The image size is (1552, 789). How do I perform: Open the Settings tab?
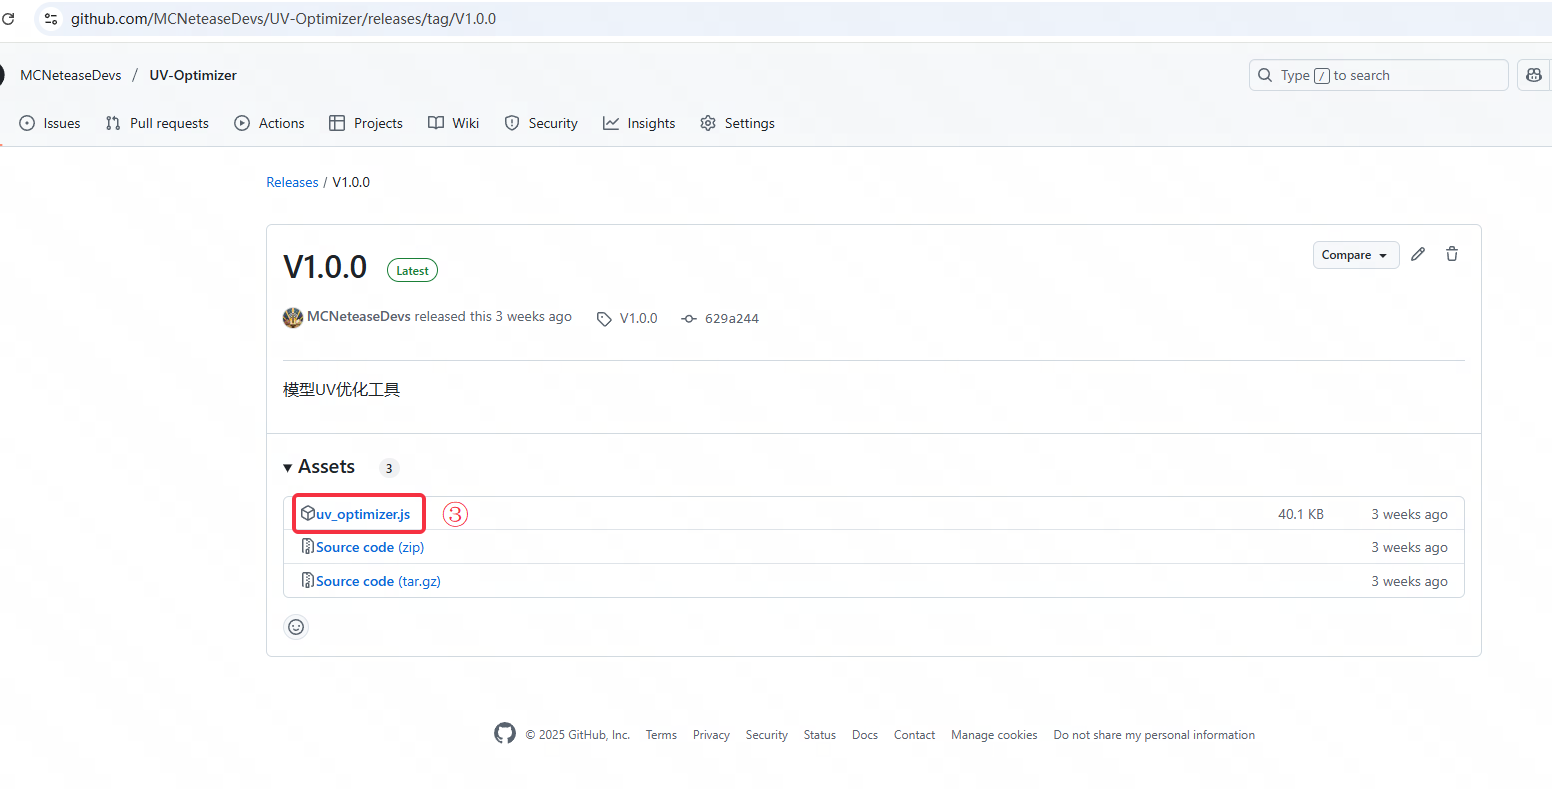coord(737,123)
